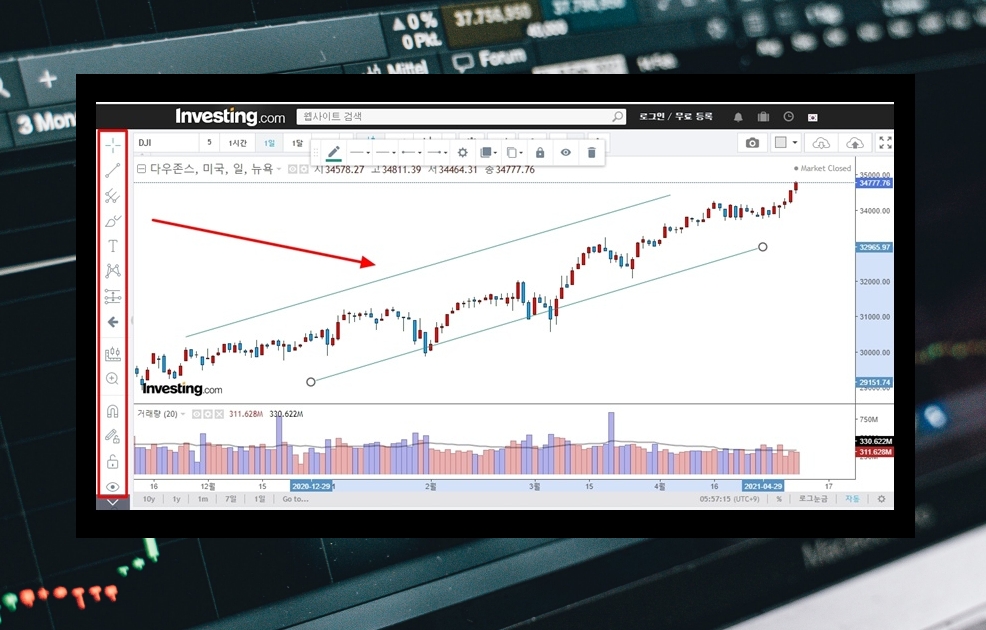986x630 pixels.
Task: Open the left line end dropdown
Action: [411, 153]
